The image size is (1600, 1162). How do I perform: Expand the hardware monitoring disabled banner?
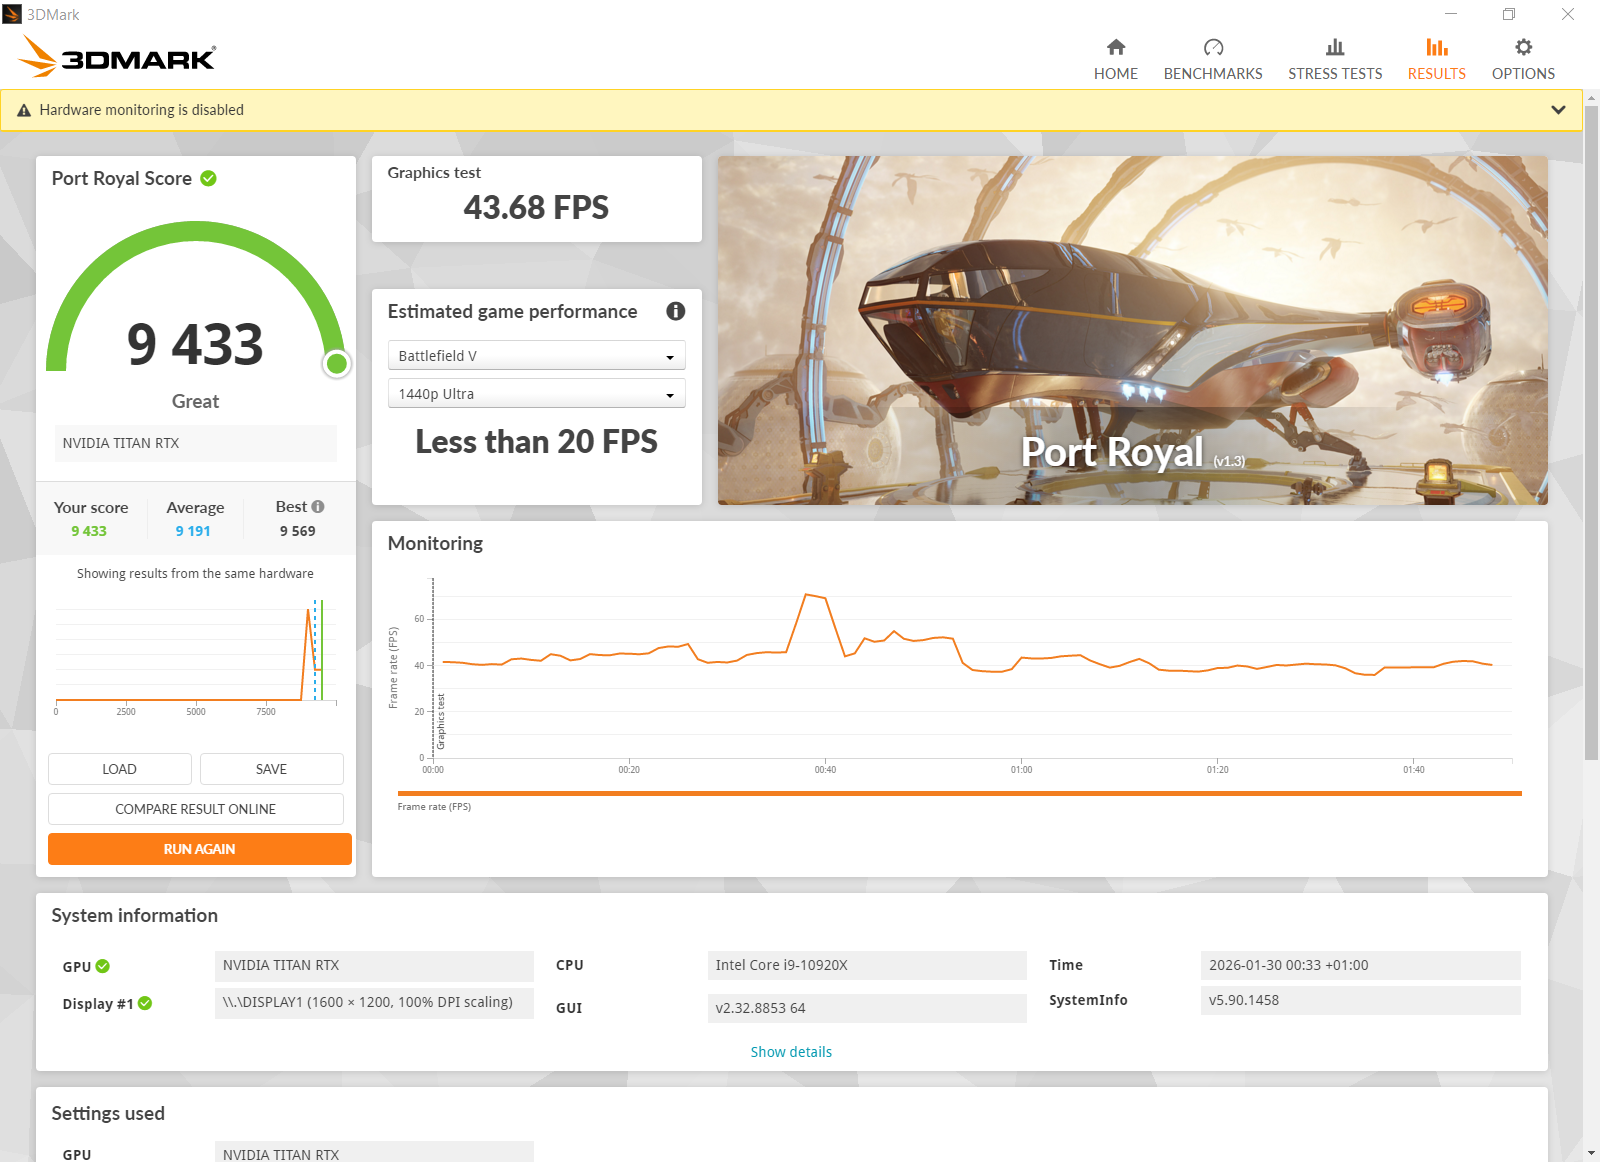[x=1558, y=110]
